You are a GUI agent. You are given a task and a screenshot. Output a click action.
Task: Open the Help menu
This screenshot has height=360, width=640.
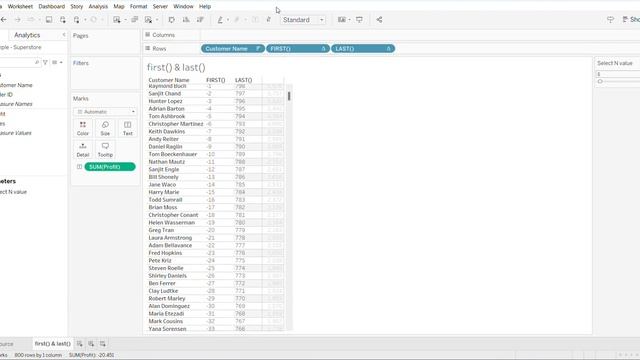pos(205,7)
